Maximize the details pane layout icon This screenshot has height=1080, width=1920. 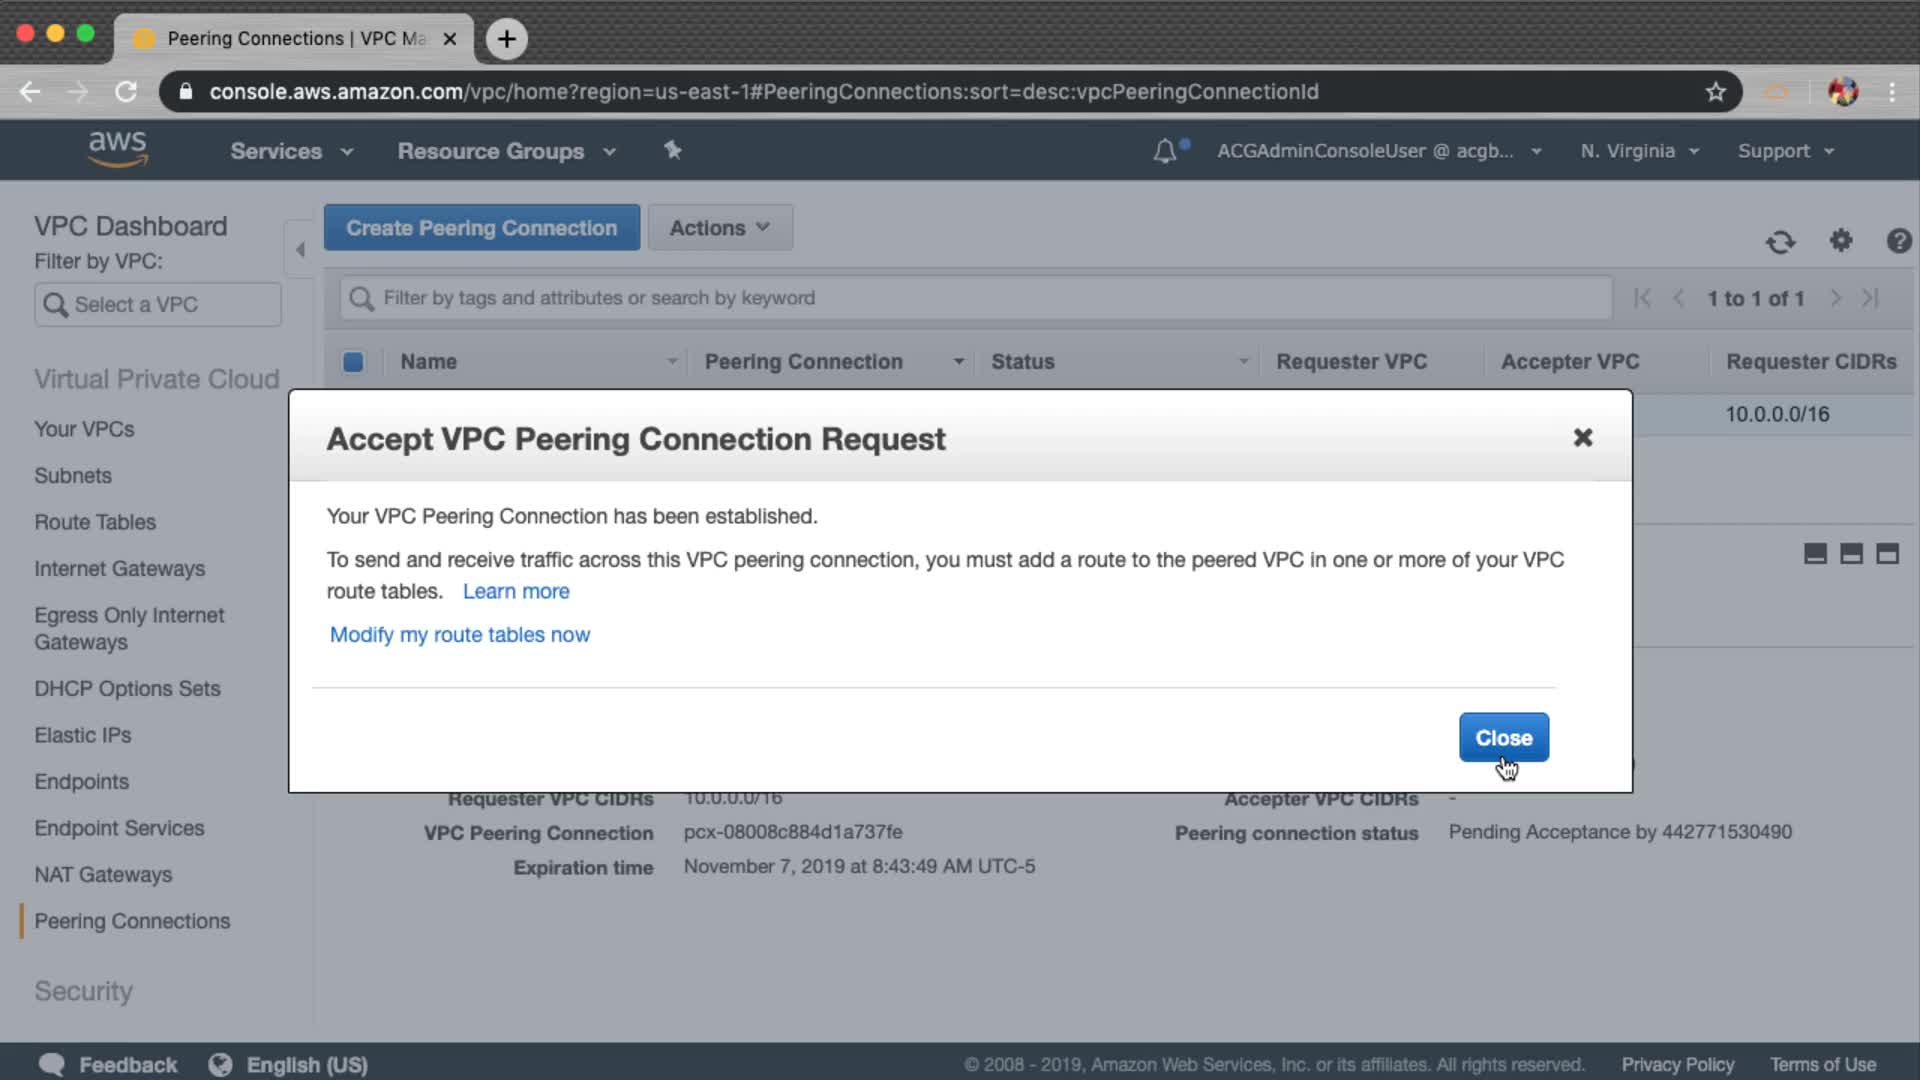point(1887,554)
